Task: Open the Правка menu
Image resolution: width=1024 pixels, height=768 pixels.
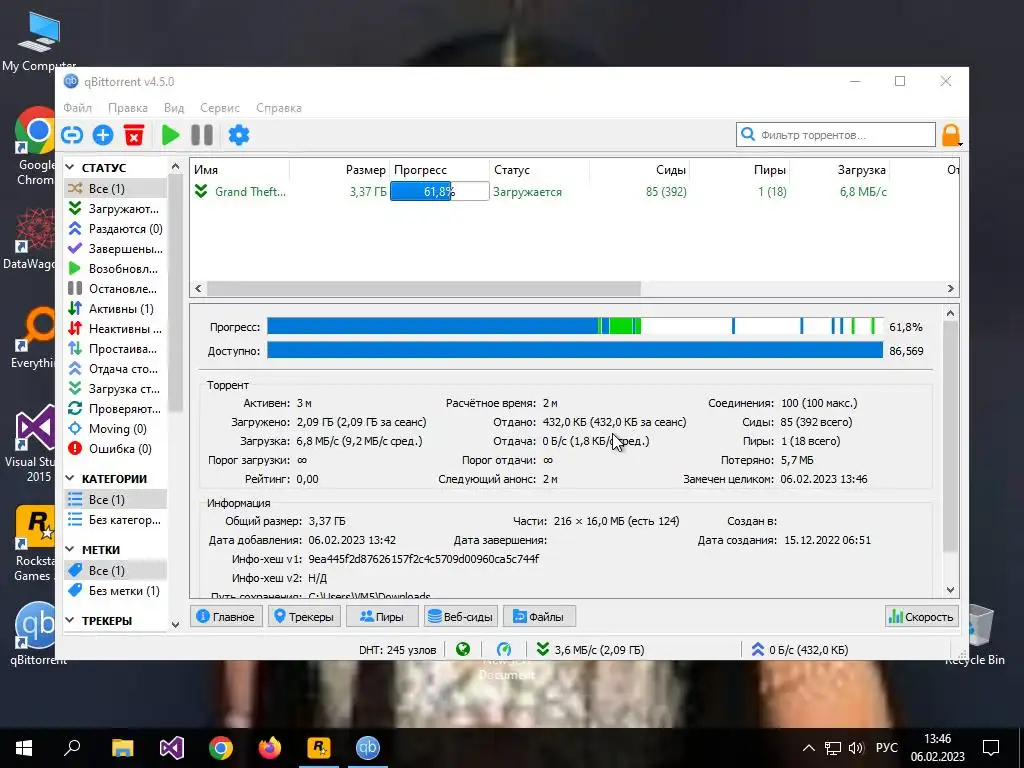Action: pyautogui.click(x=127, y=108)
